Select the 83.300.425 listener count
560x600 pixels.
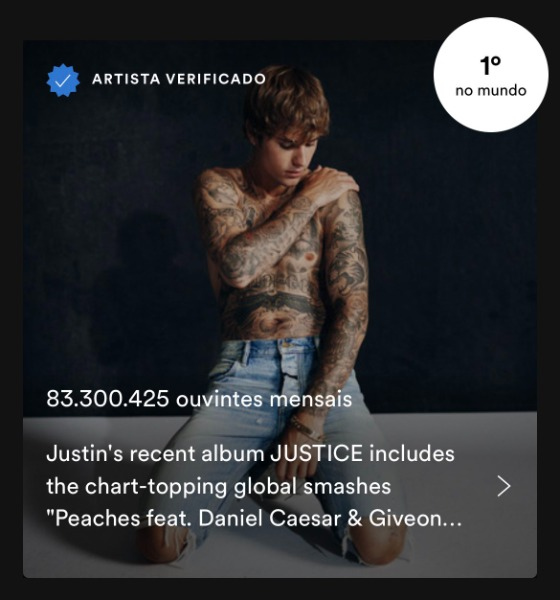[x=108, y=399]
